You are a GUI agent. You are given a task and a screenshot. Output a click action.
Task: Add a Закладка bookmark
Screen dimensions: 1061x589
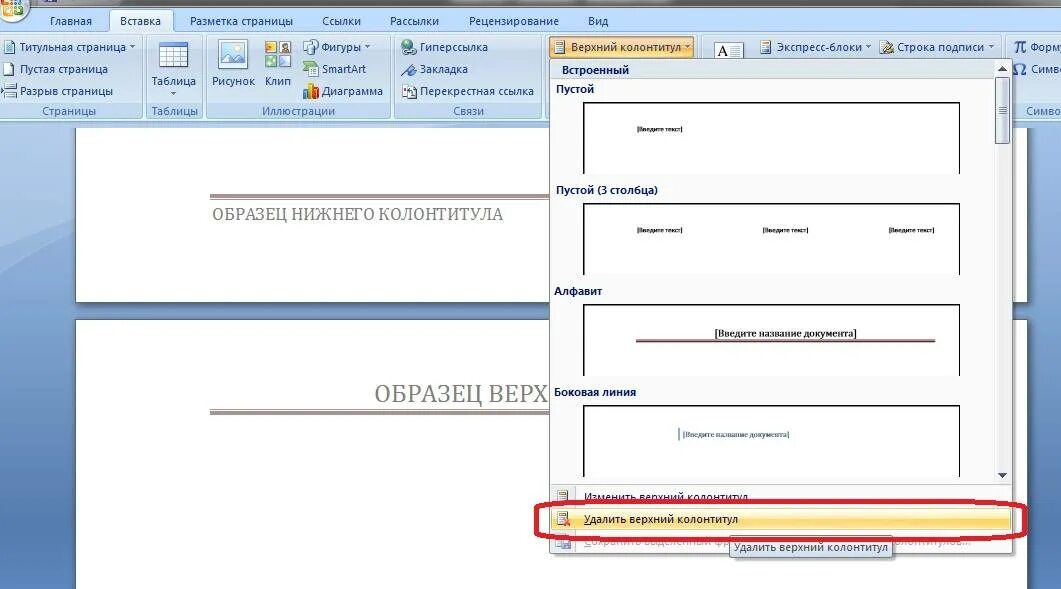point(434,69)
